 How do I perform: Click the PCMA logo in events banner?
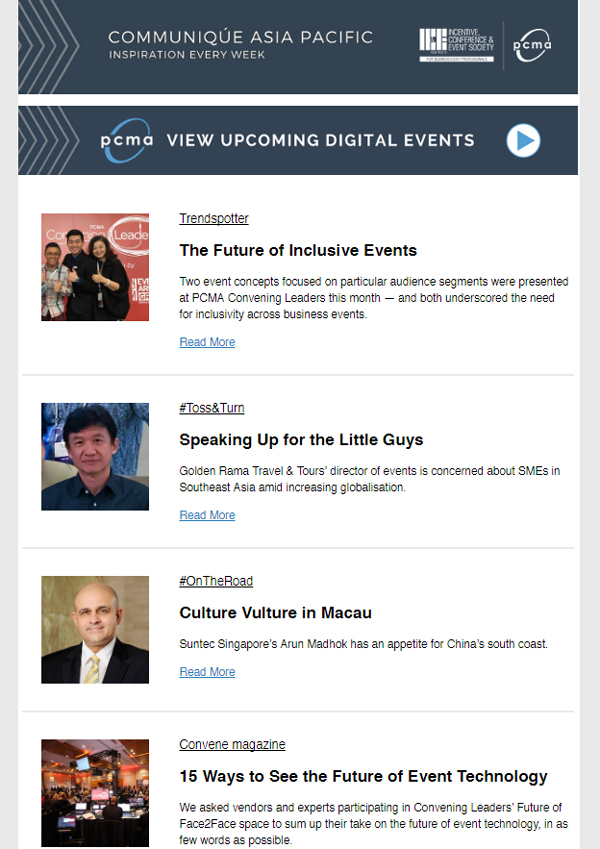point(127,140)
